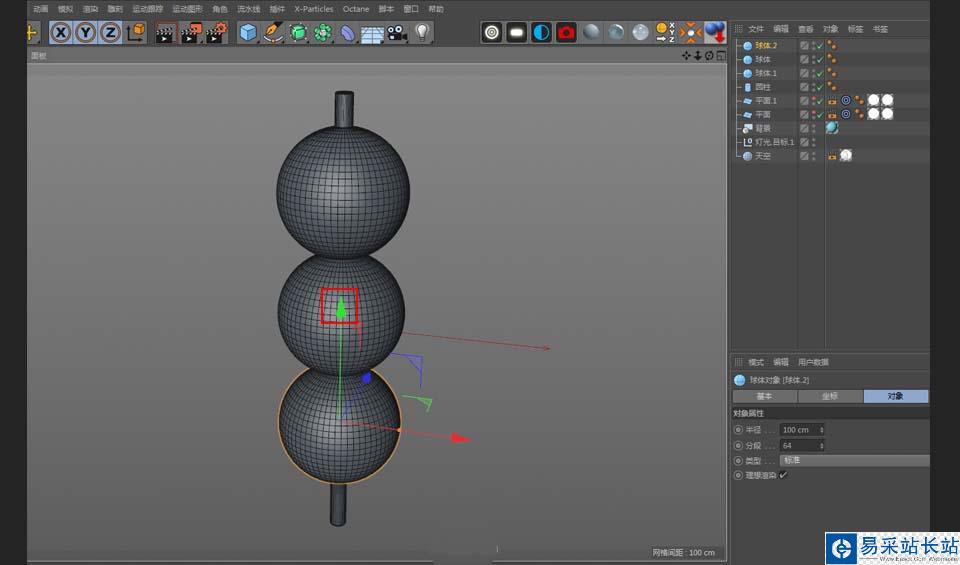Switch to the 坐标 tab in attributes

tap(830, 396)
